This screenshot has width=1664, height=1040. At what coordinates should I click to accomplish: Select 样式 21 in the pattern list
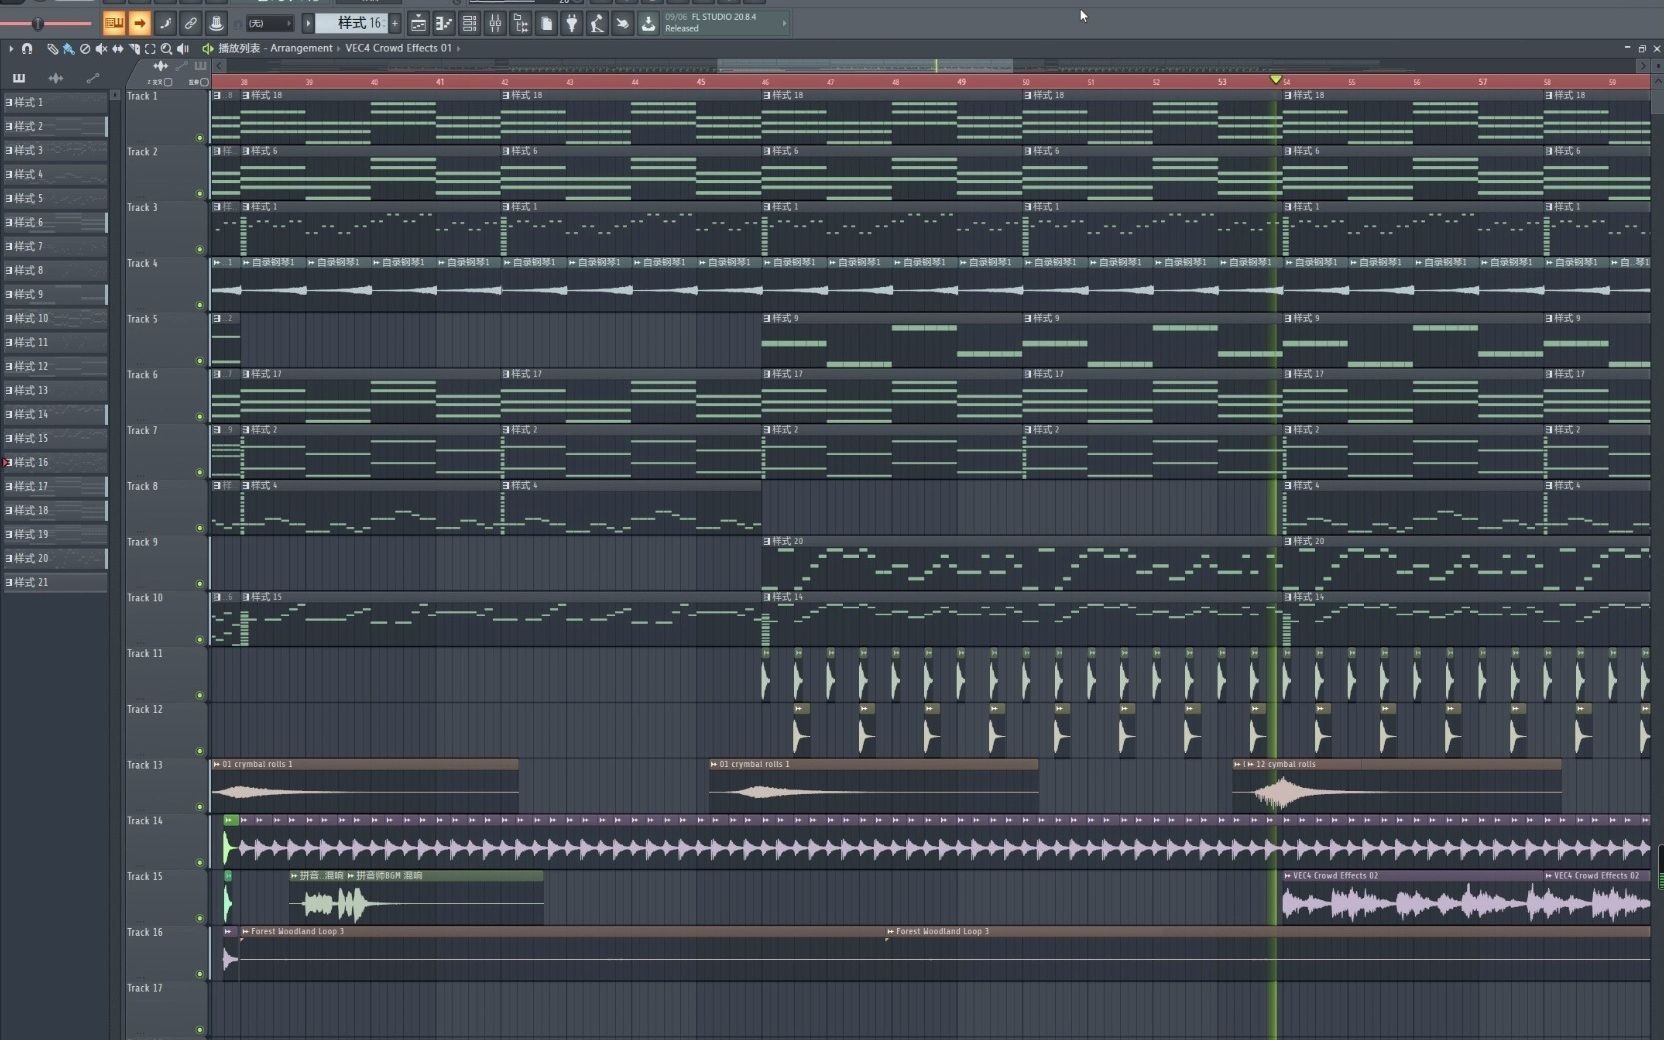pos(56,582)
